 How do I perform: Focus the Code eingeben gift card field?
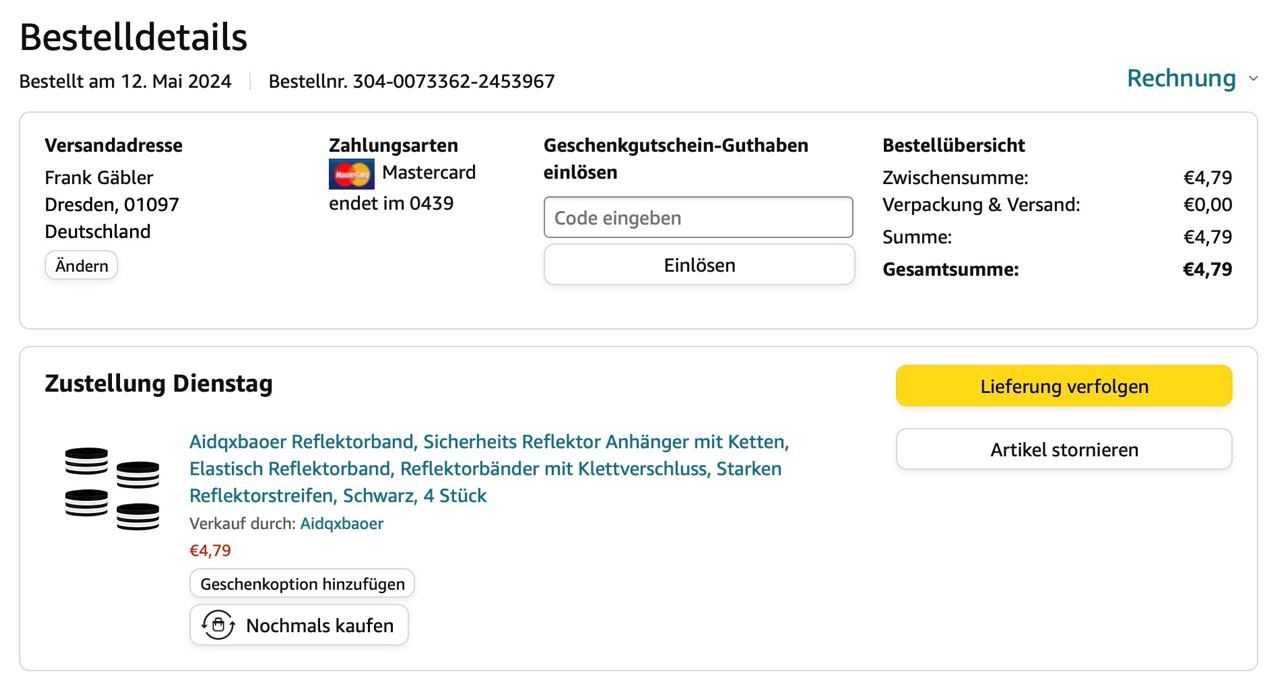(x=698, y=218)
